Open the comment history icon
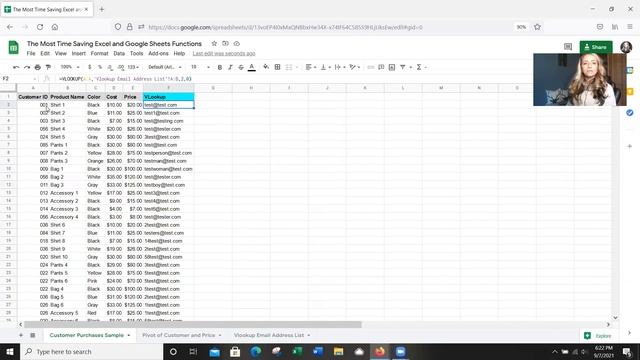 [568, 47]
